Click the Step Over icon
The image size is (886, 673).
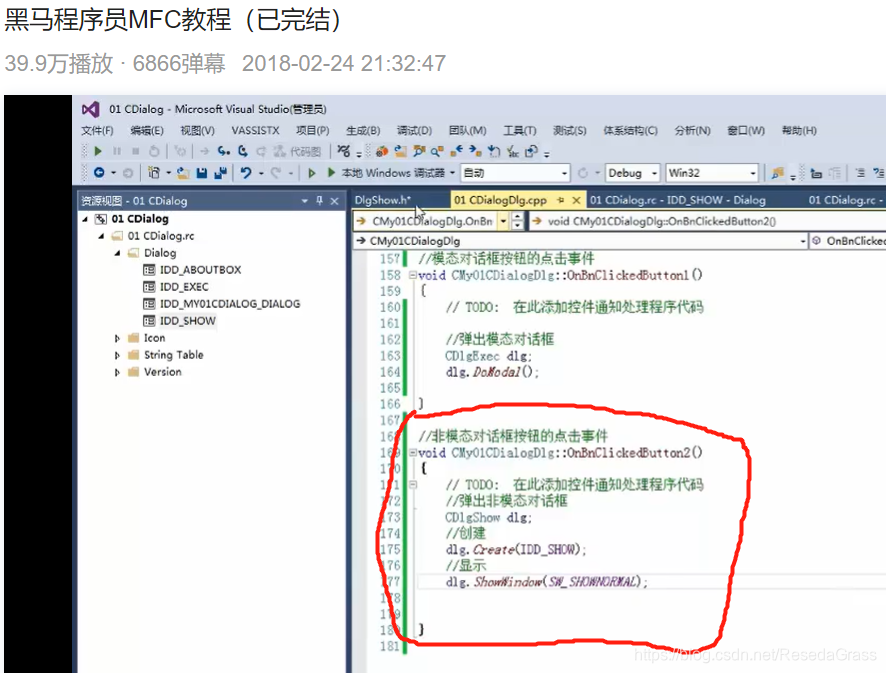click(x=243, y=151)
